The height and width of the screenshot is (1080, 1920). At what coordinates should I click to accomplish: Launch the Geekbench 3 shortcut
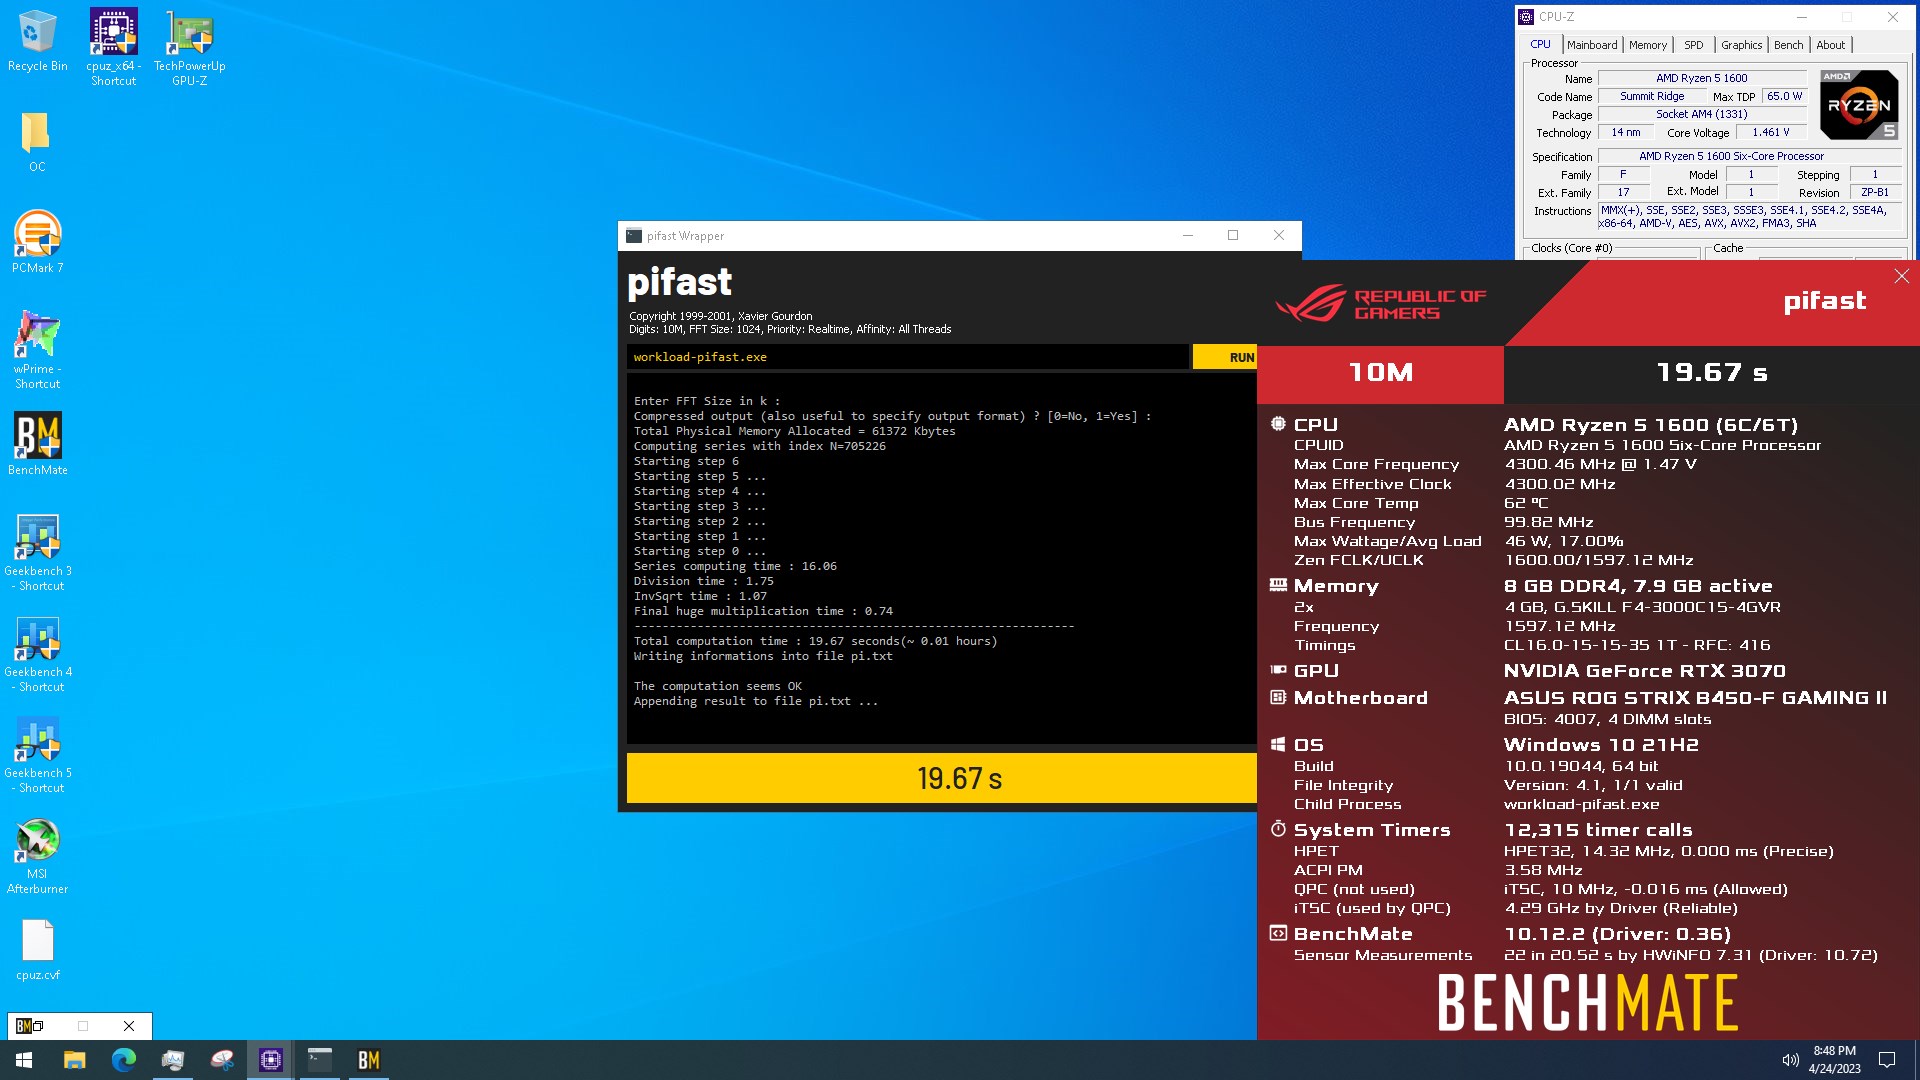point(37,552)
